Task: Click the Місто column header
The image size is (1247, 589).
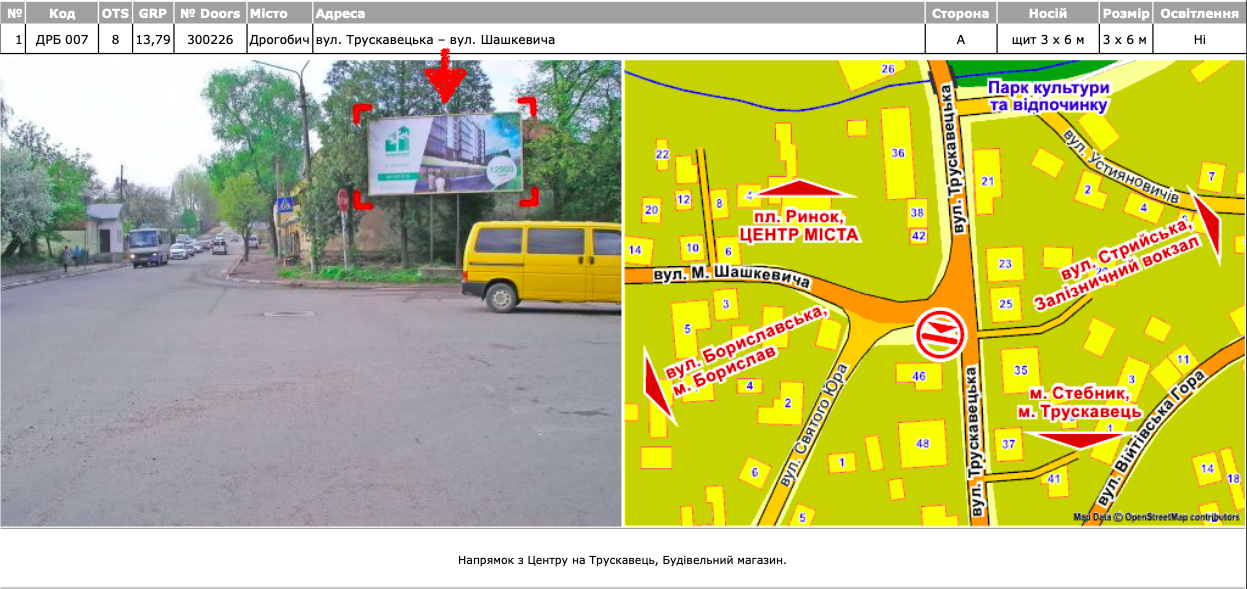Action: coord(279,13)
